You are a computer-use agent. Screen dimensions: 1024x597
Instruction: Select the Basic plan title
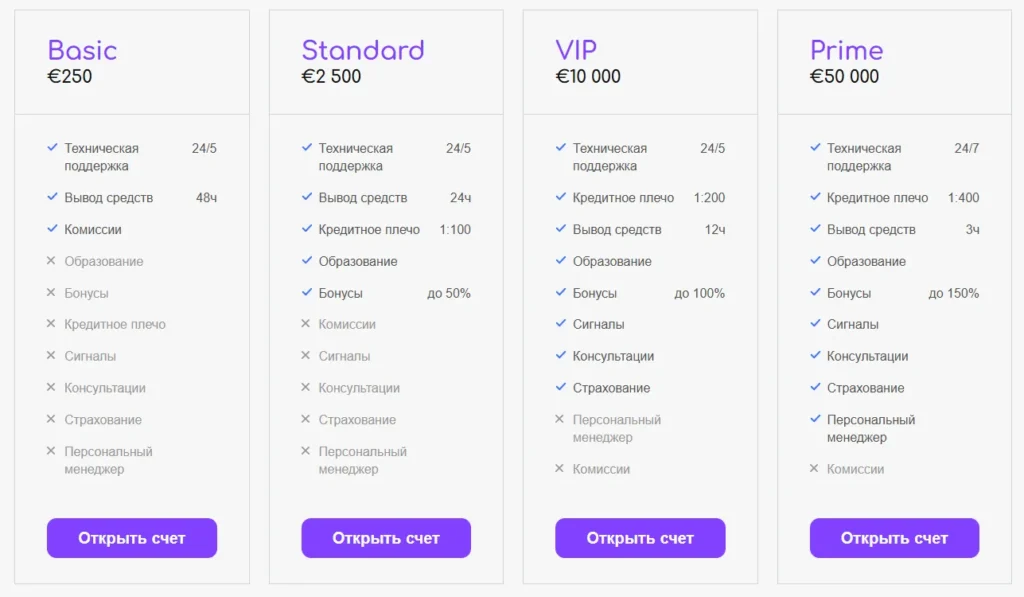[x=82, y=50]
